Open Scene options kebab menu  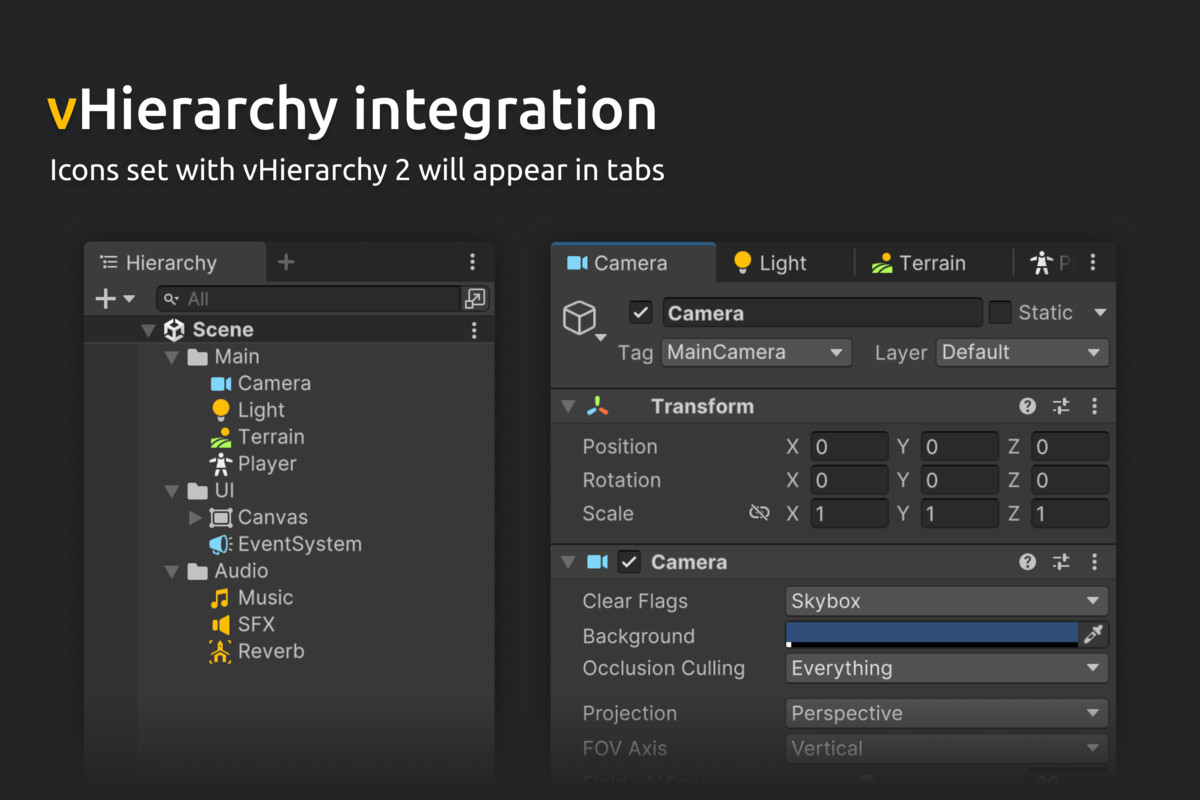coord(474,330)
